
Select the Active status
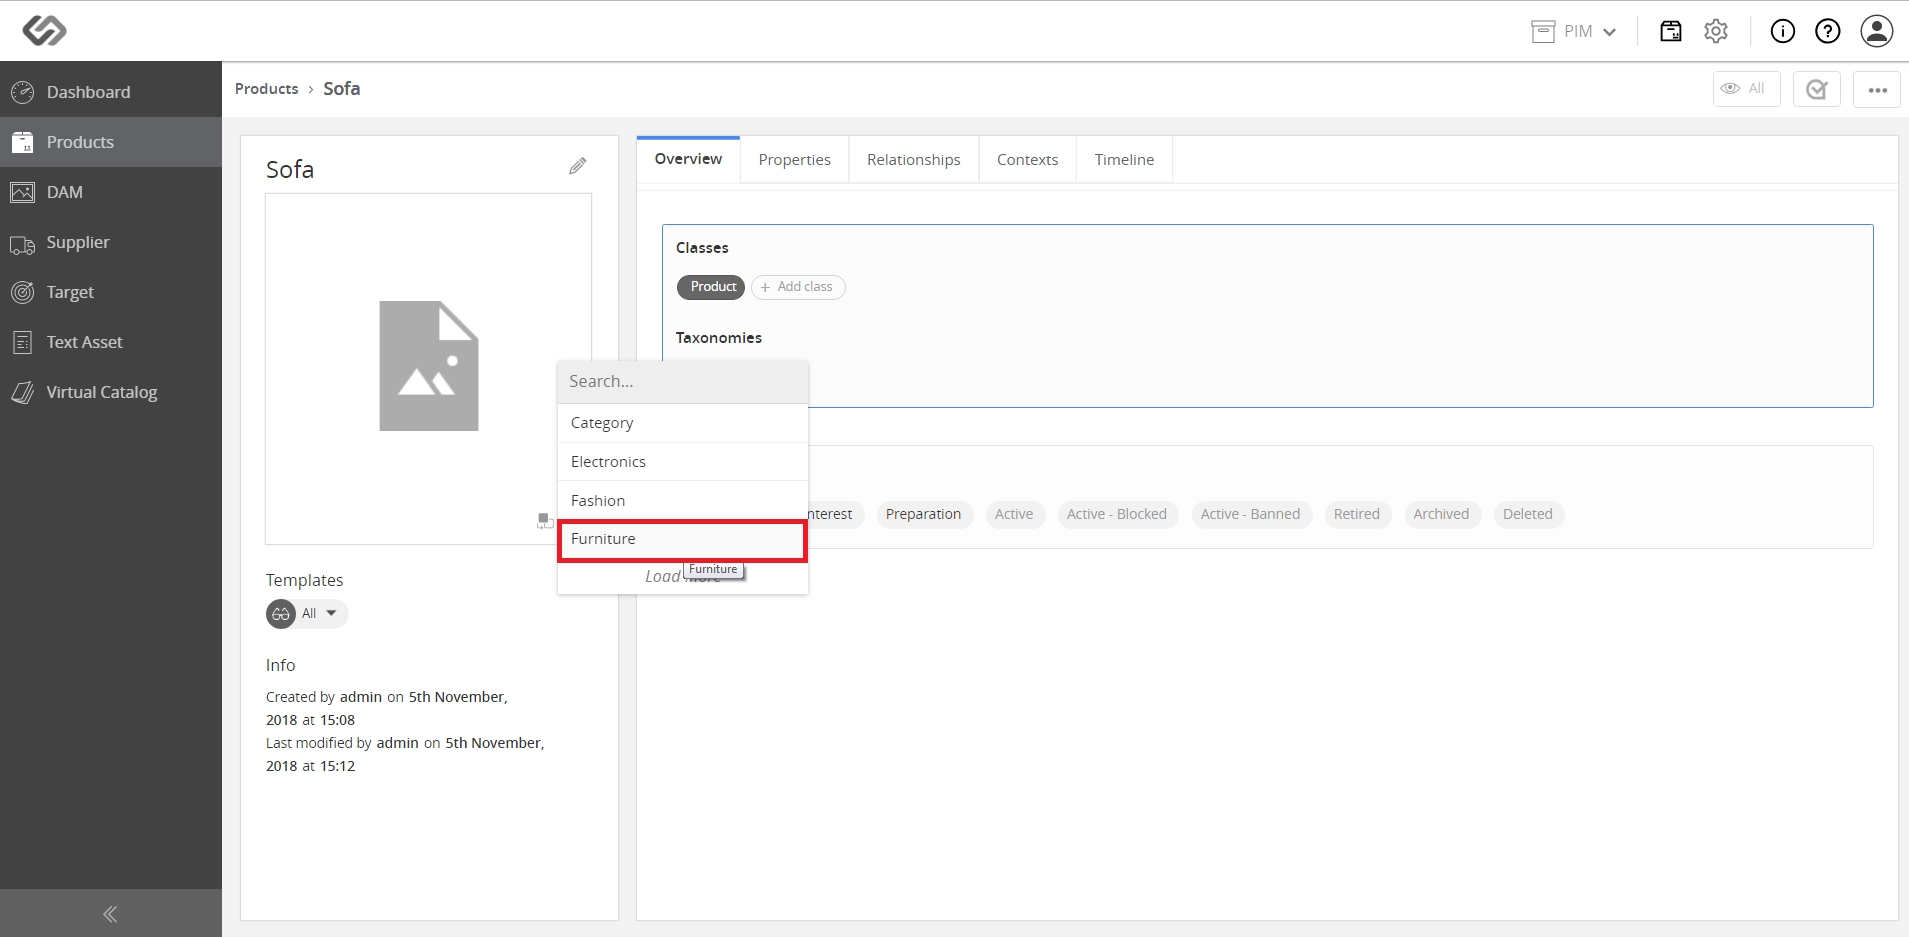point(1014,514)
